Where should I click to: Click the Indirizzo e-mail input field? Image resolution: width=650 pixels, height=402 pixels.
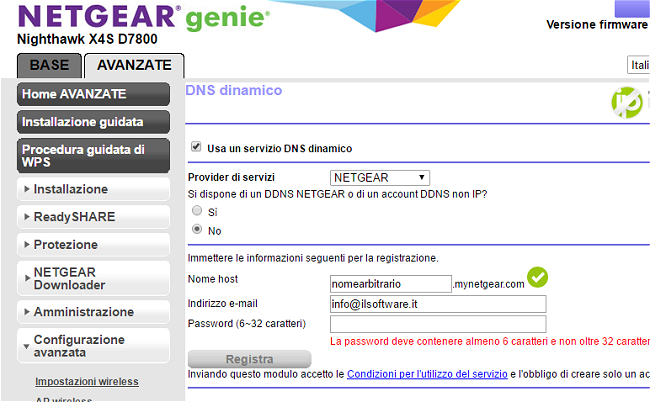[x=438, y=304]
